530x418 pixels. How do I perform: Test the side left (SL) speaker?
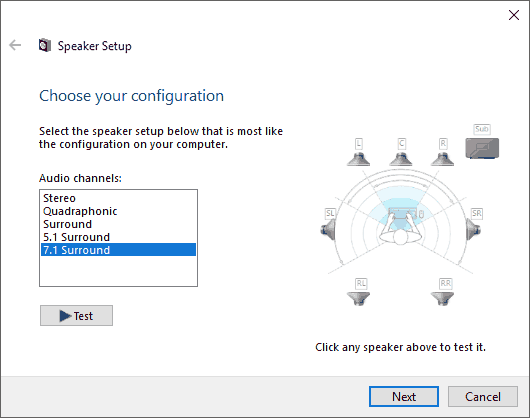(328, 229)
